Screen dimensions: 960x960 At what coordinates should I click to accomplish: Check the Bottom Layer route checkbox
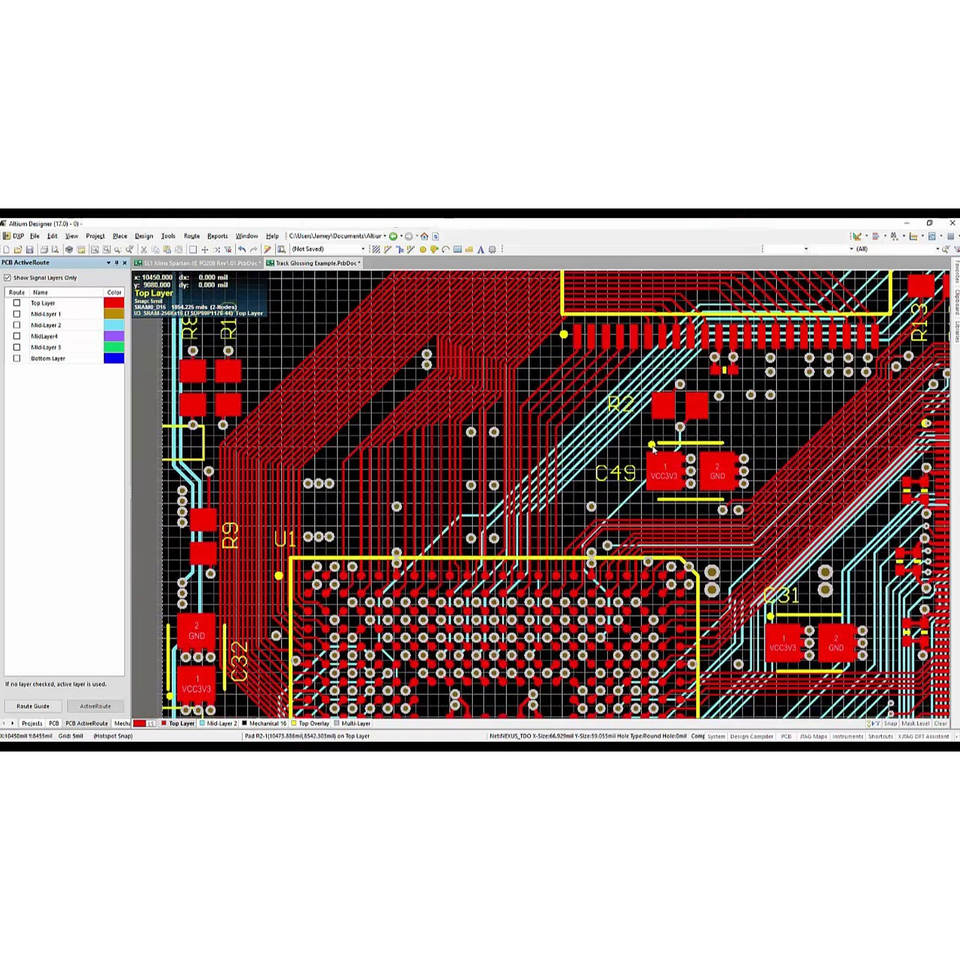17,358
